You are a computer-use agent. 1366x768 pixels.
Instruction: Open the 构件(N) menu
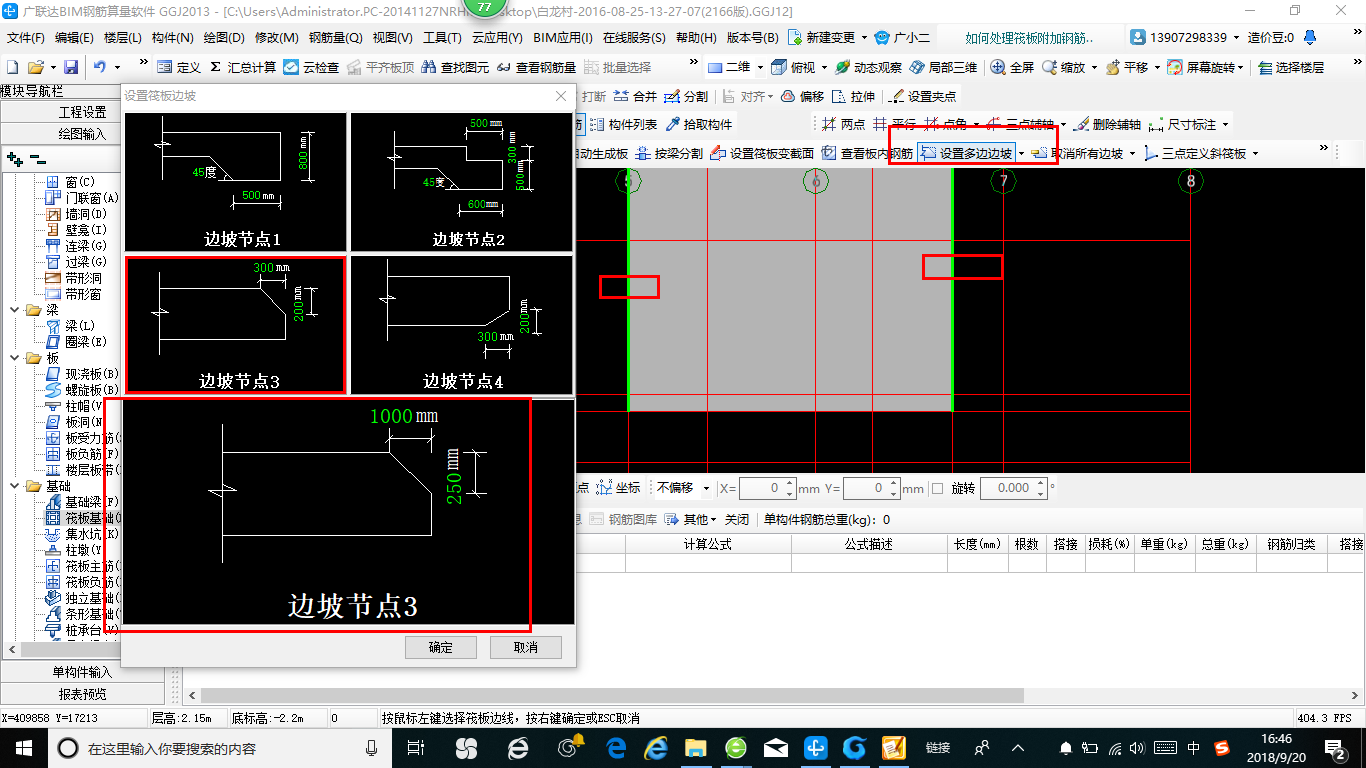(172, 38)
